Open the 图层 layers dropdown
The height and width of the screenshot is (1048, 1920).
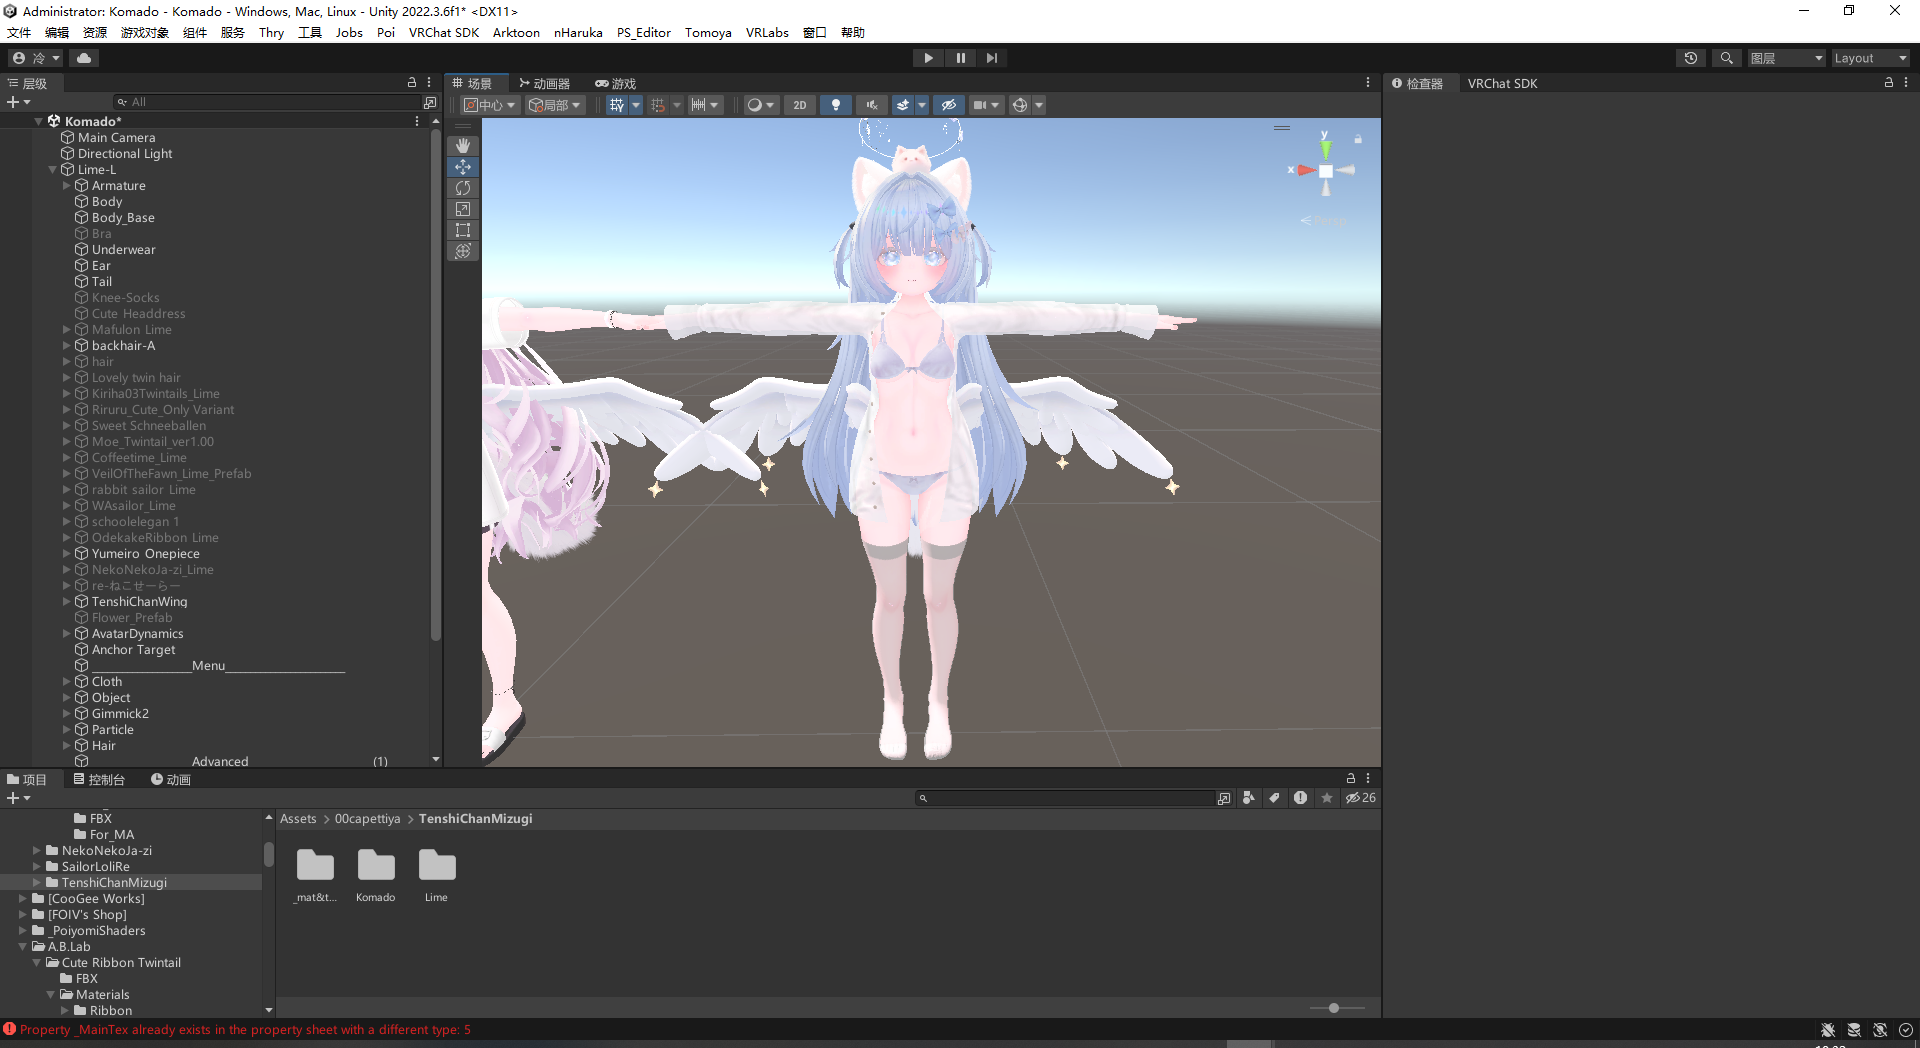pyautogui.click(x=1786, y=58)
